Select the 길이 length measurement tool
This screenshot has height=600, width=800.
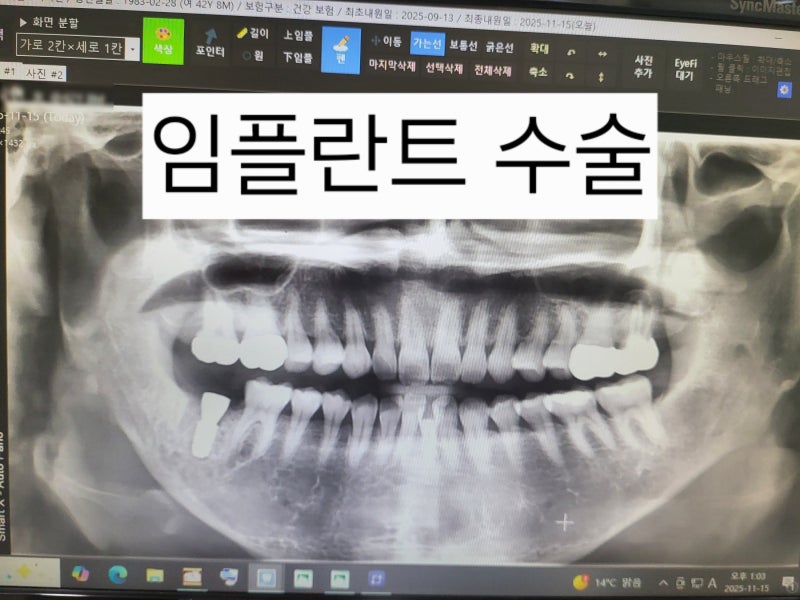click(253, 33)
